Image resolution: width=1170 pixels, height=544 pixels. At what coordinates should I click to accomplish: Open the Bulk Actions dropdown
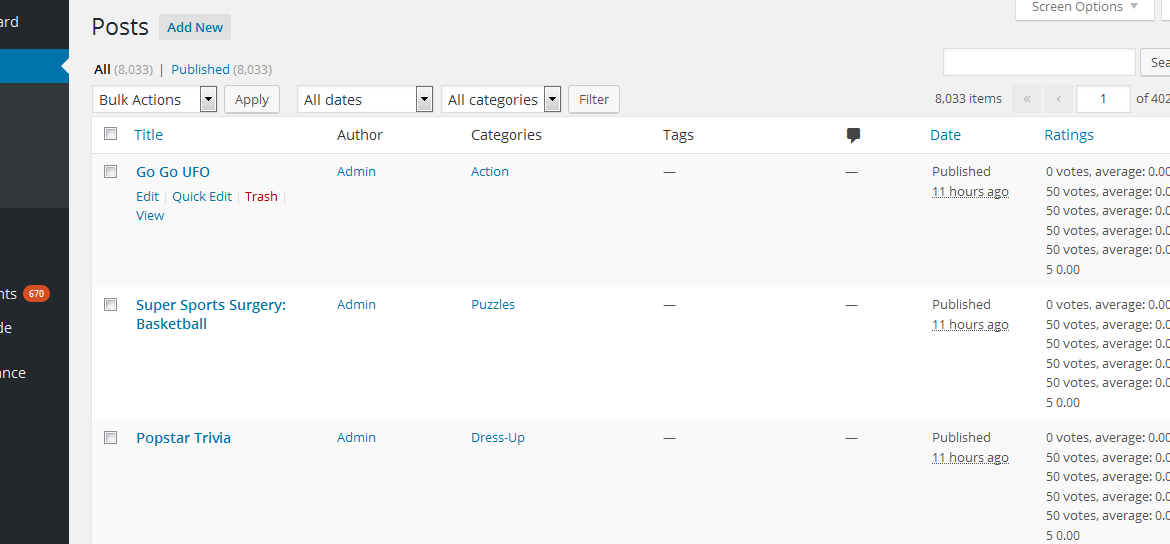tap(155, 99)
